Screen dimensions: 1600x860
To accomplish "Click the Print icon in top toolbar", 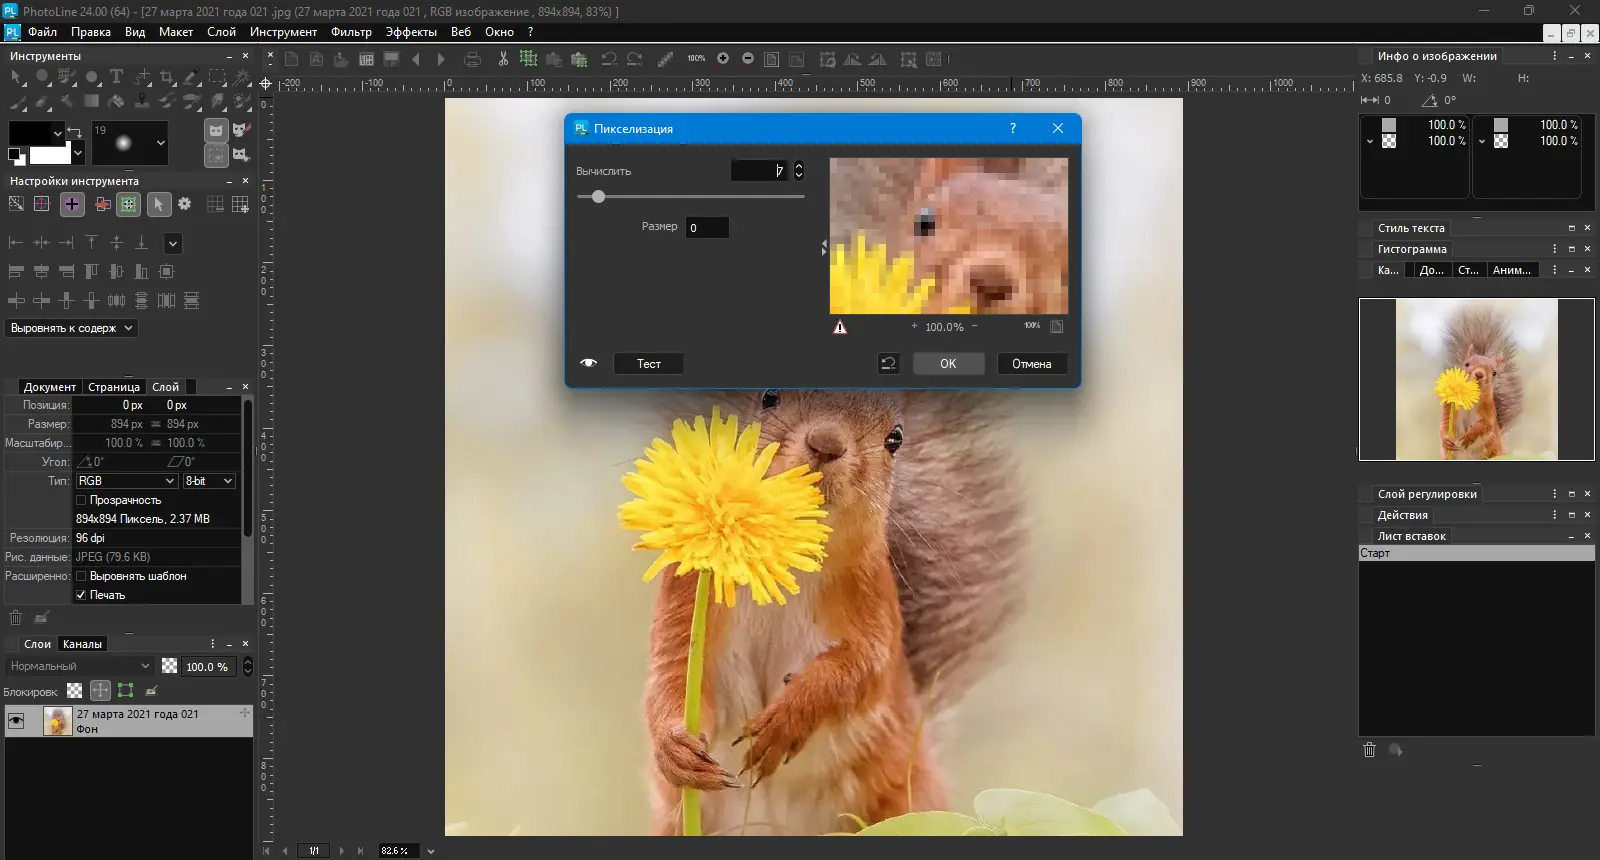I will [473, 59].
